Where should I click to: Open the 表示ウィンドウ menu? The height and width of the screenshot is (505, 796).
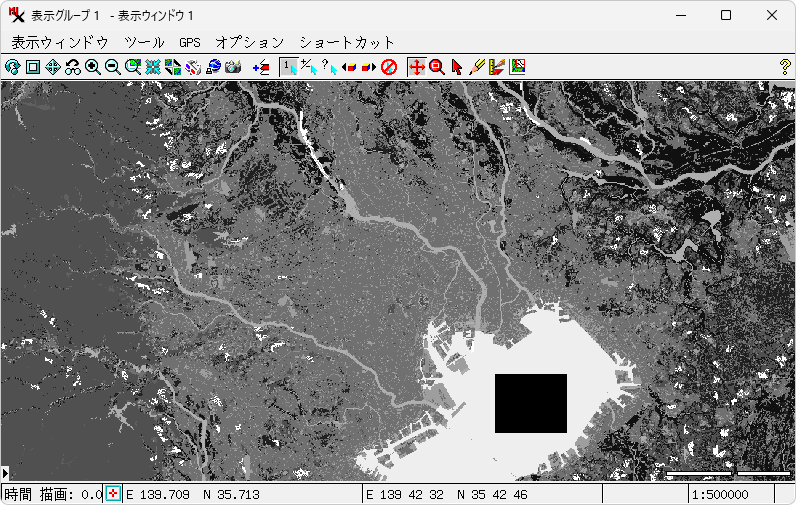coord(60,42)
